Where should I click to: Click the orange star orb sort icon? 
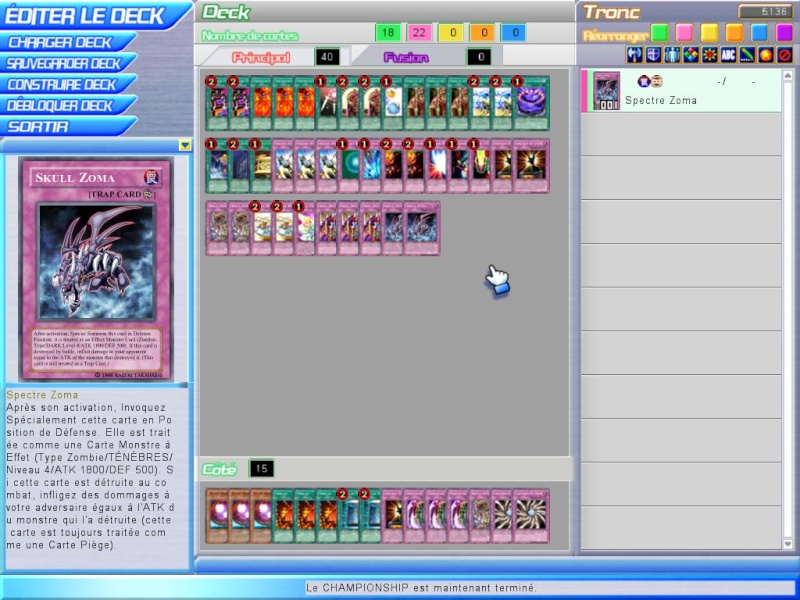tap(766, 55)
